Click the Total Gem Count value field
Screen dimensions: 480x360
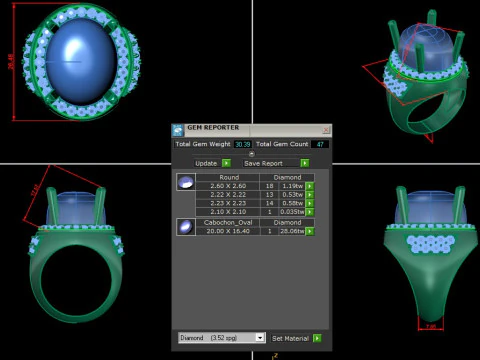320,144
